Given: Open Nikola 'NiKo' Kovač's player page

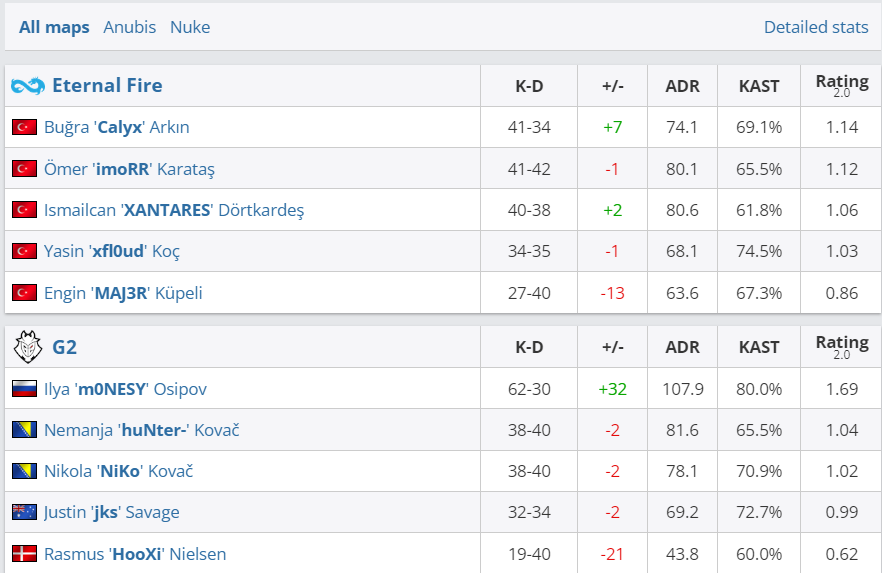Looking at the screenshot, I should tap(118, 472).
